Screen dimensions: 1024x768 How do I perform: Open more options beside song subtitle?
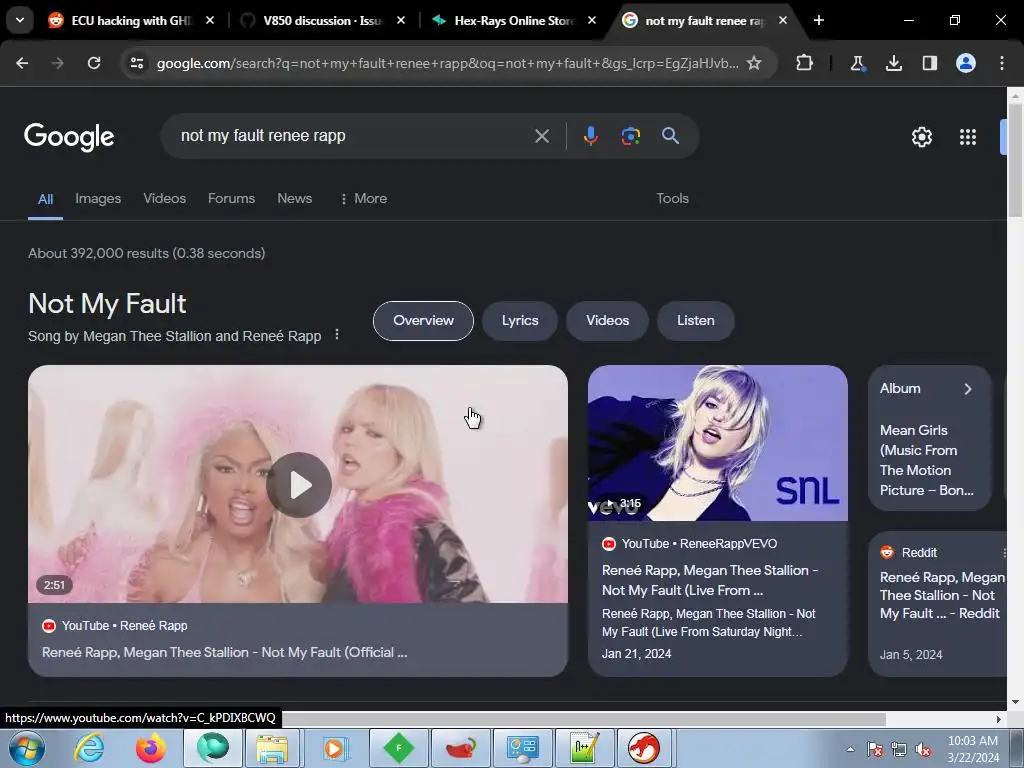coord(337,334)
